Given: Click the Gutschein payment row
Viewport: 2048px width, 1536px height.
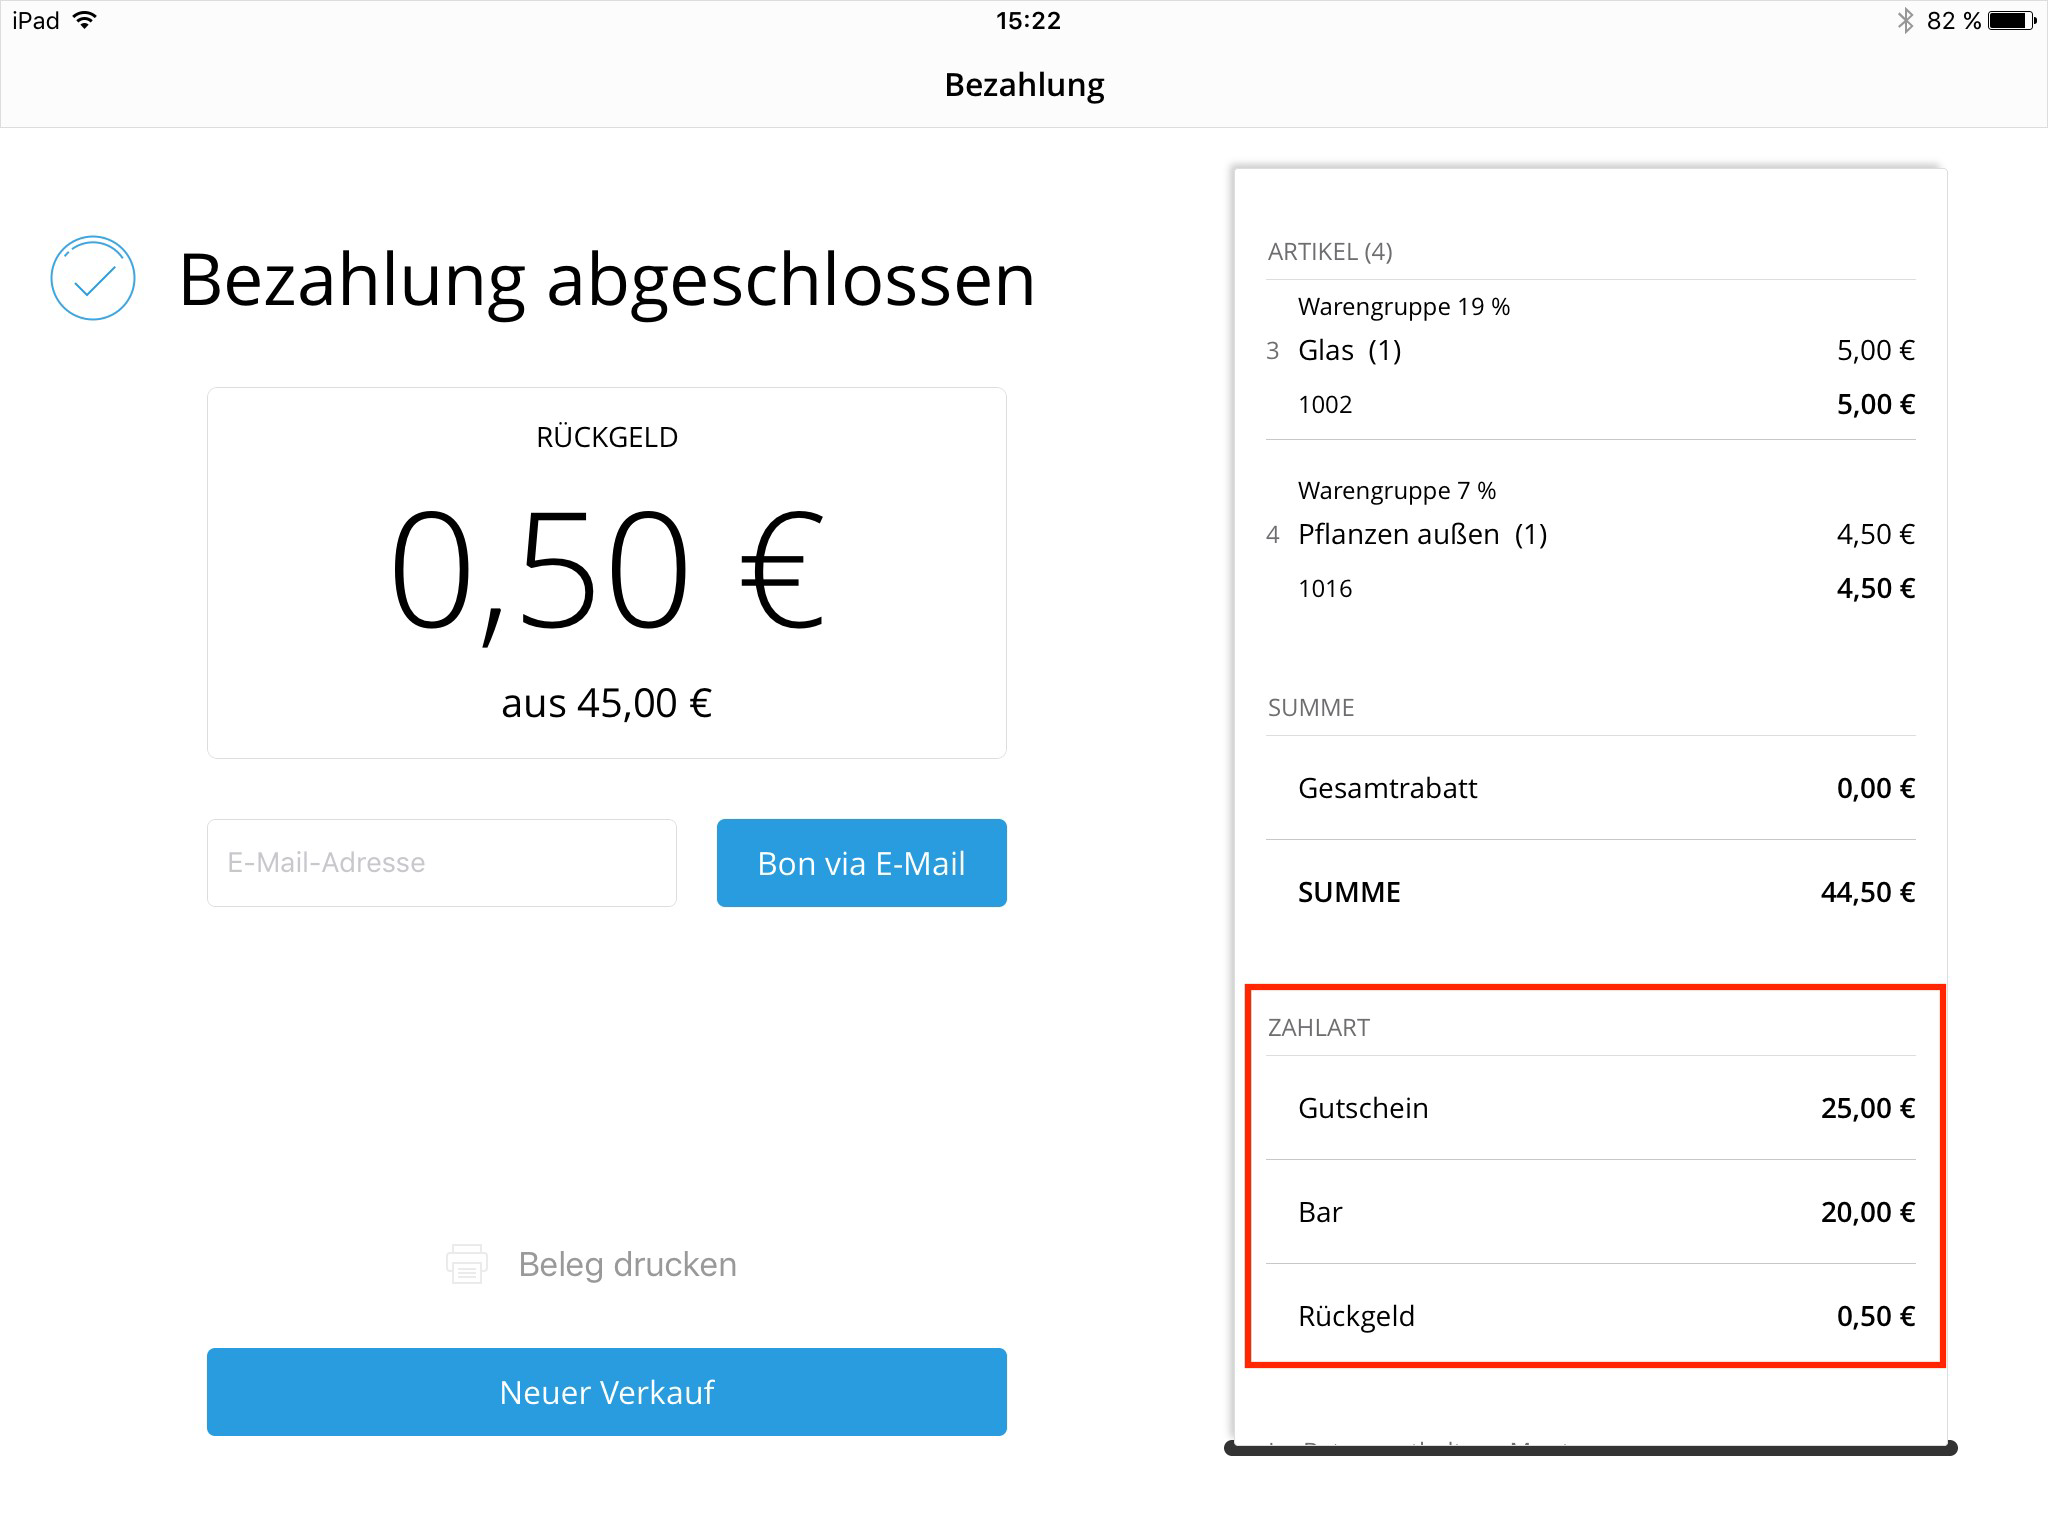Looking at the screenshot, I should coord(1590,1108).
